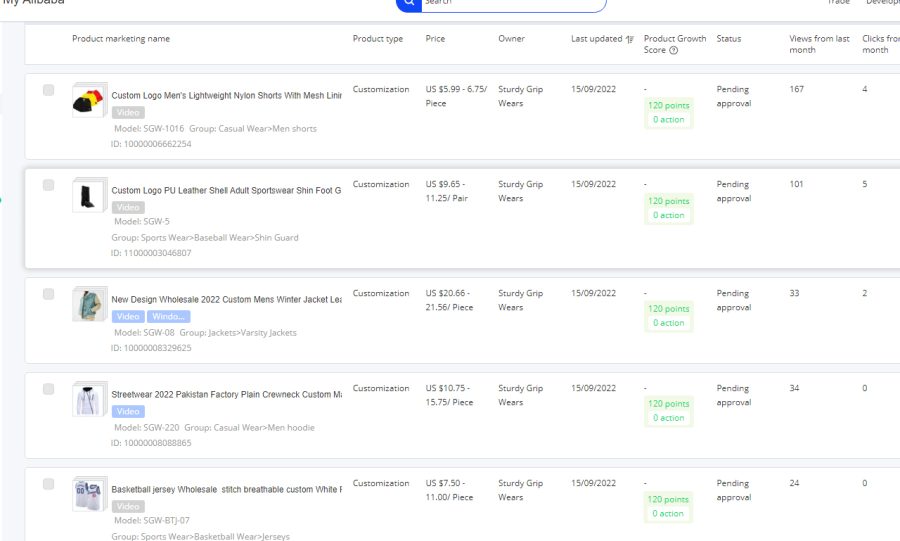
Task: Click Price column header
Action: click(435, 39)
